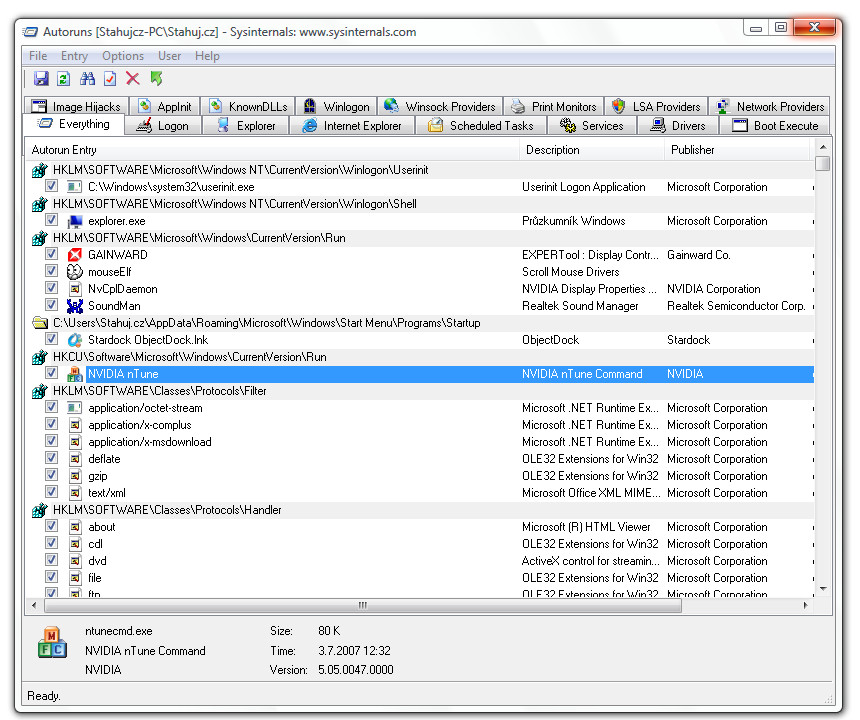
Task: Switch to the Internet Explorer tab
Action: click(x=352, y=126)
